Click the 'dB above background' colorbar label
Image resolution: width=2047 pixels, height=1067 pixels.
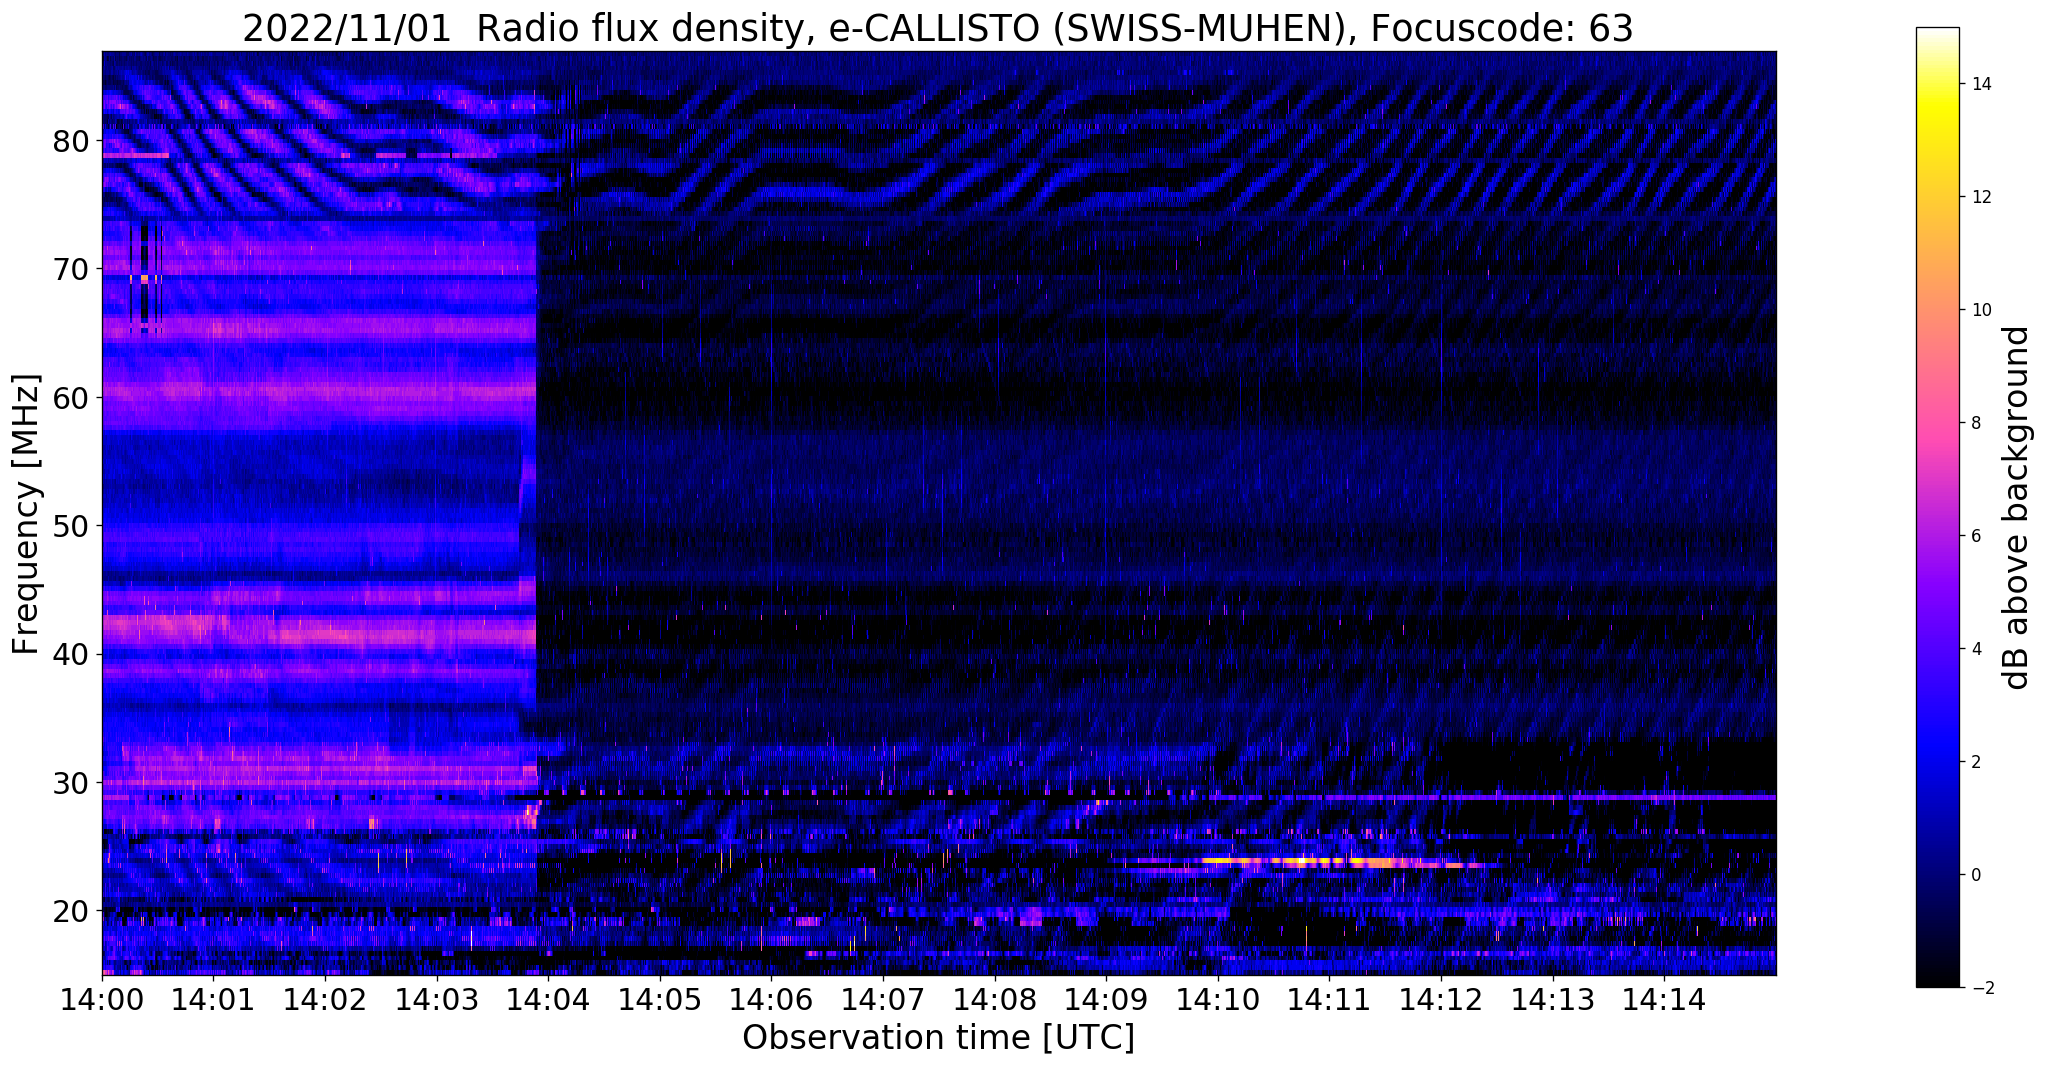(x=2017, y=507)
